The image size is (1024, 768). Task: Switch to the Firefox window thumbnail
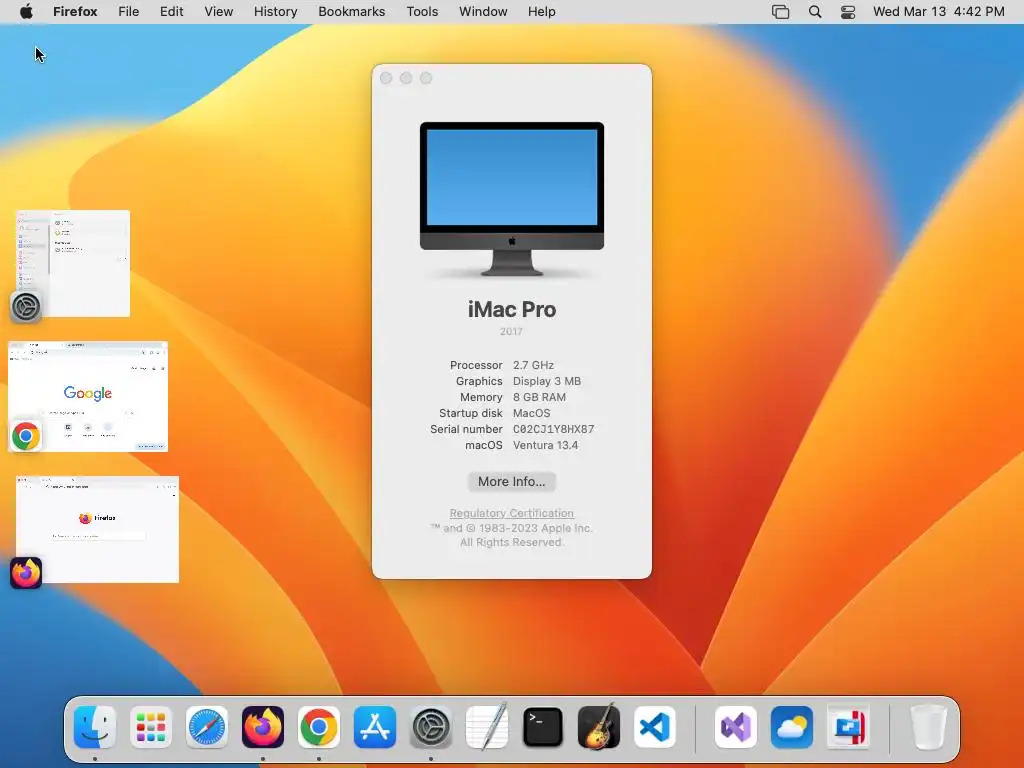point(97,530)
